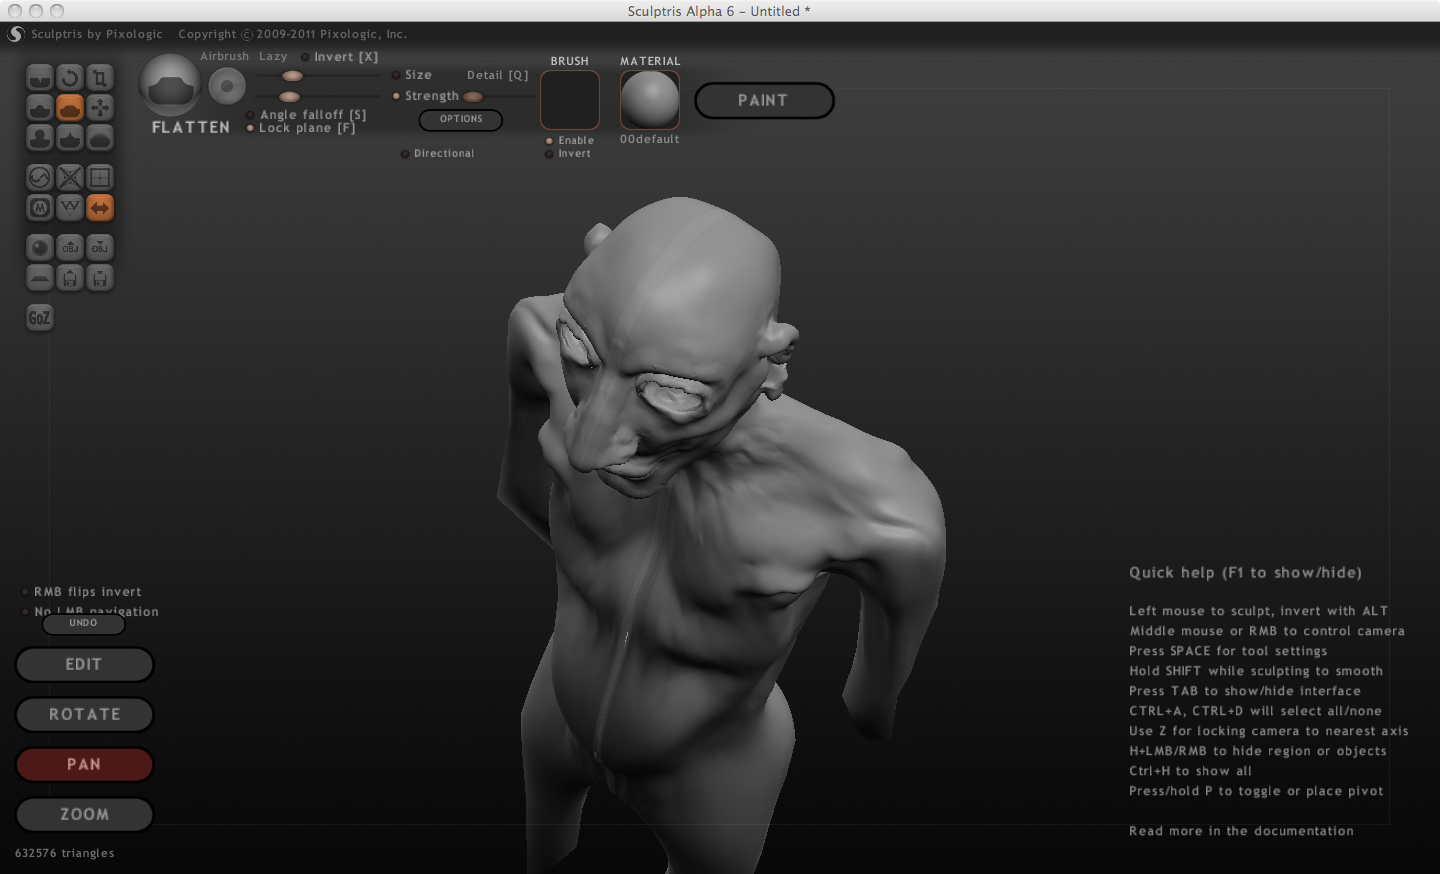The height and width of the screenshot is (874, 1440).
Task: Select the Inflate brush tool
Action: (x=40, y=138)
